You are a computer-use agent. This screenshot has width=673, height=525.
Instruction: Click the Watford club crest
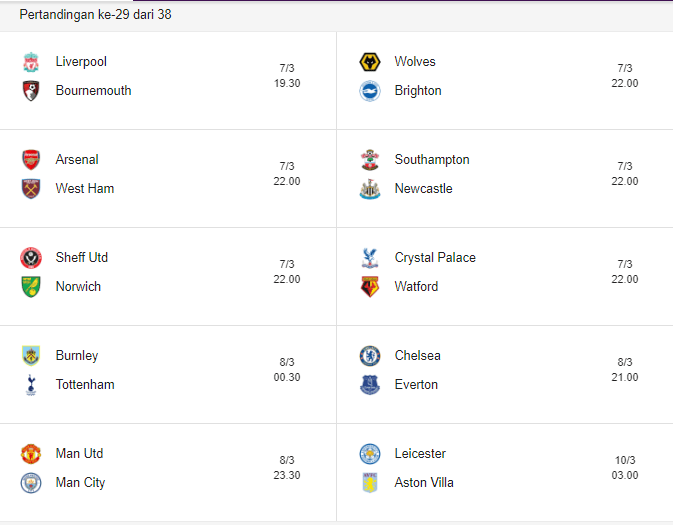tap(370, 287)
